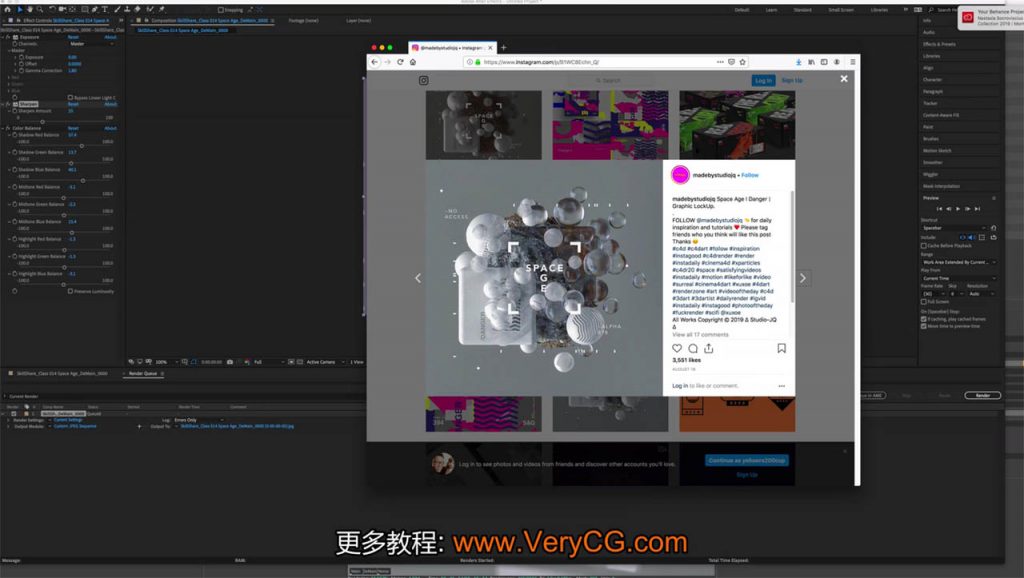Jump to last frame in Preview panel
Screen dimensions: 1024x578
977,209
